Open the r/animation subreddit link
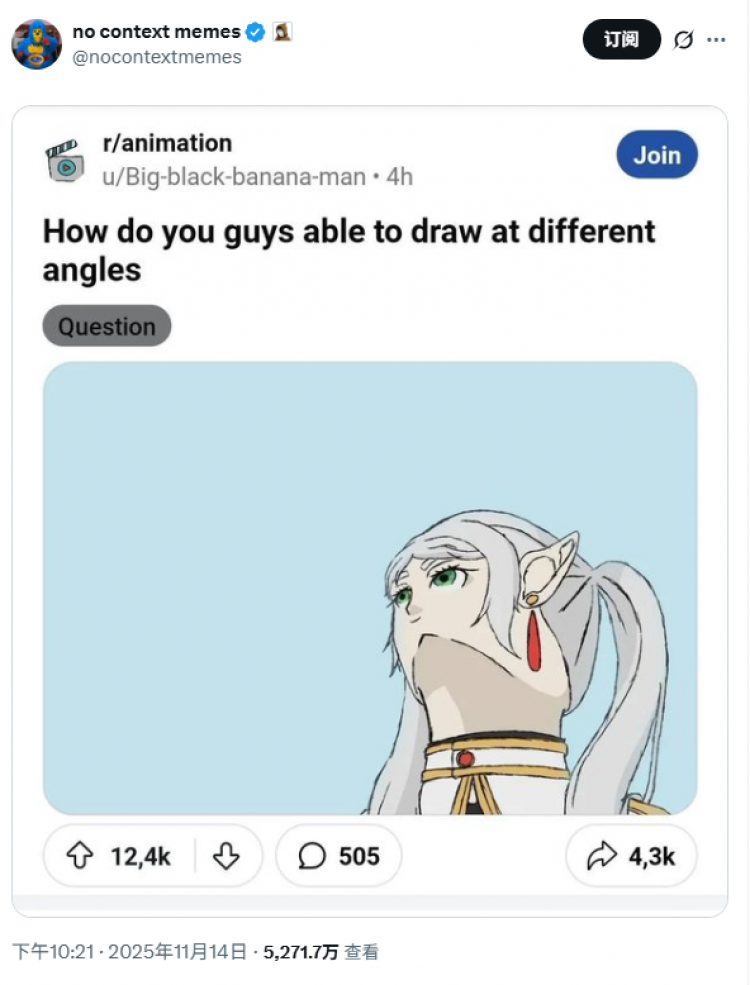Image resolution: width=750 pixels, height=985 pixels. coord(167,143)
